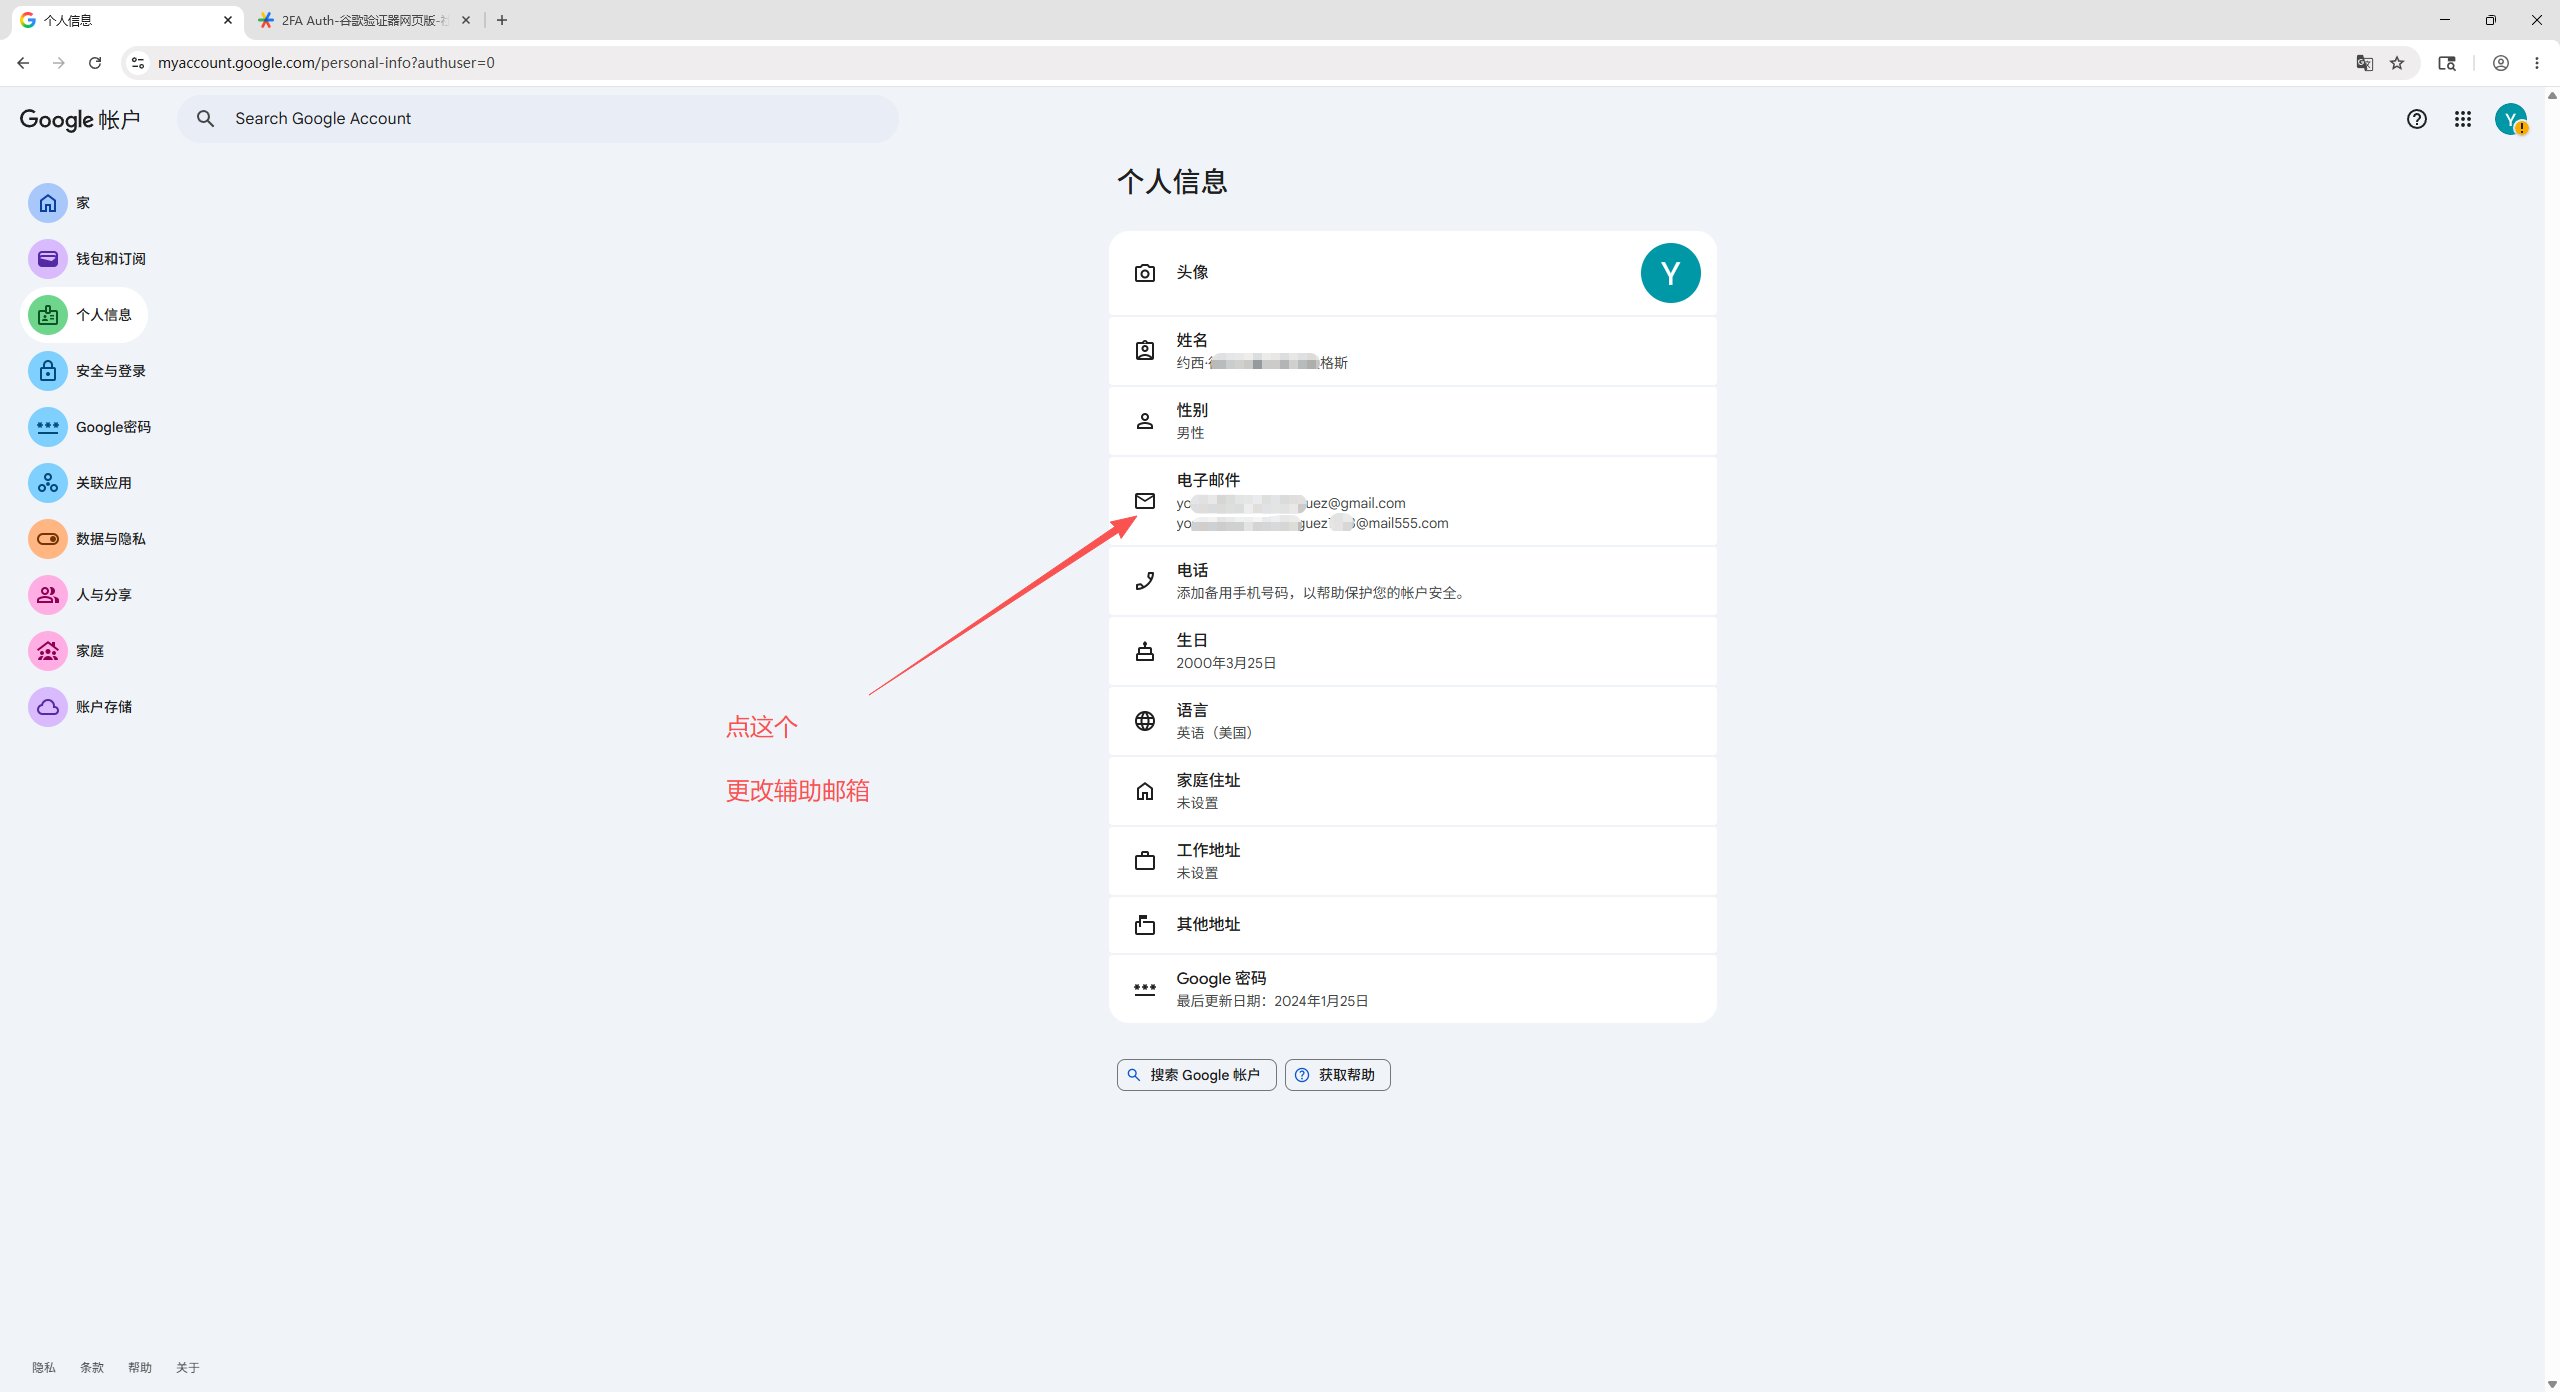Open the 电子邮件 row

[x=1412, y=501]
